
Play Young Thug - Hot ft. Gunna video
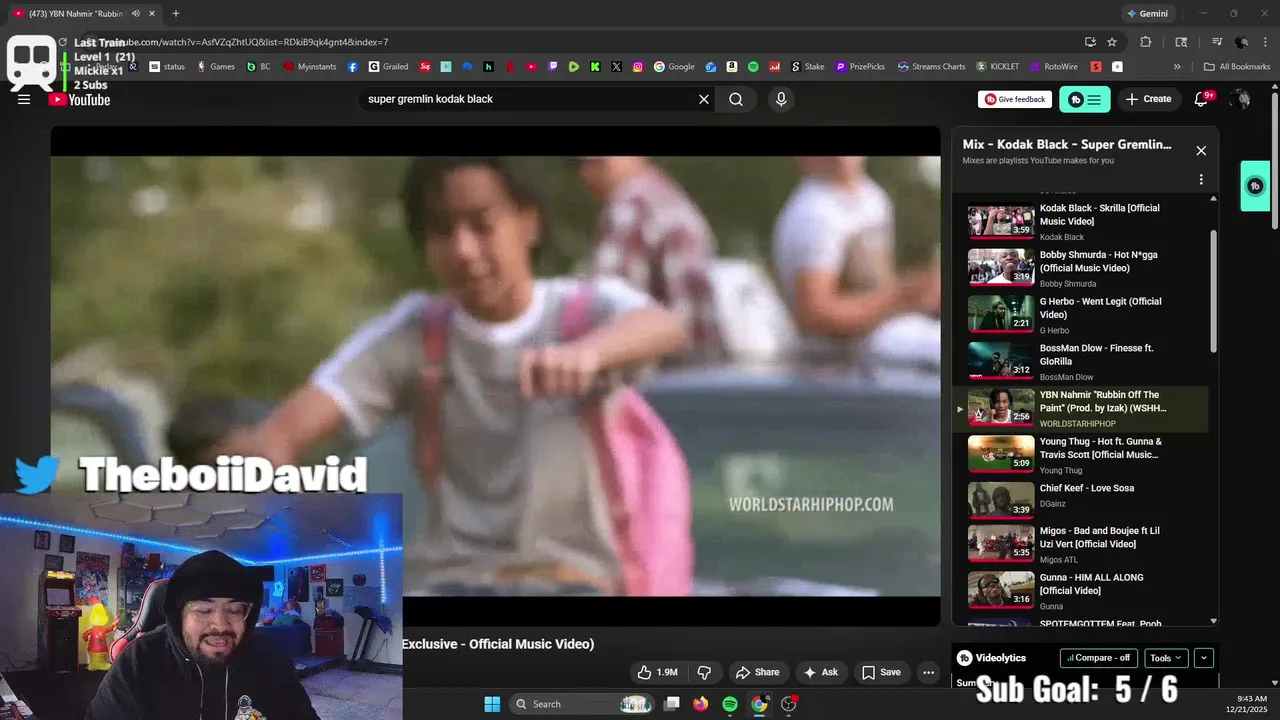1080,455
